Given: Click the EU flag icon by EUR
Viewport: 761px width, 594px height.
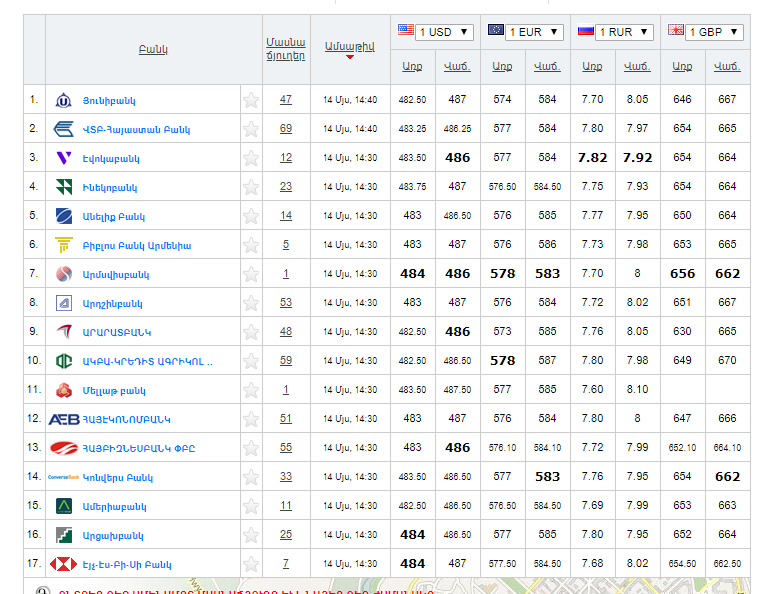Looking at the screenshot, I should [496, 30].
